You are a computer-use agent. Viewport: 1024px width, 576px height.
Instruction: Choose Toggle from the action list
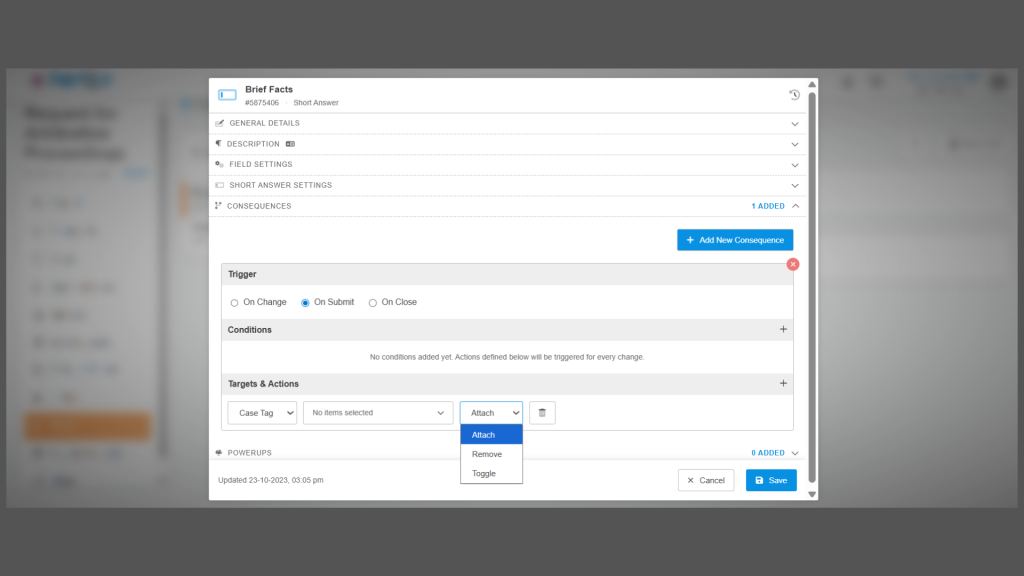(x=484, y=473)
